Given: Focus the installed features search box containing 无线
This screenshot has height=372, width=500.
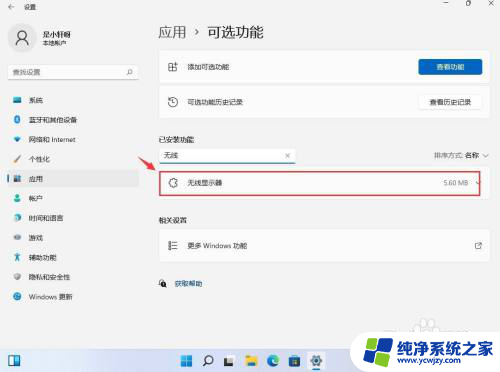Looking at the screenshot, I should click(x=227, y=156).
